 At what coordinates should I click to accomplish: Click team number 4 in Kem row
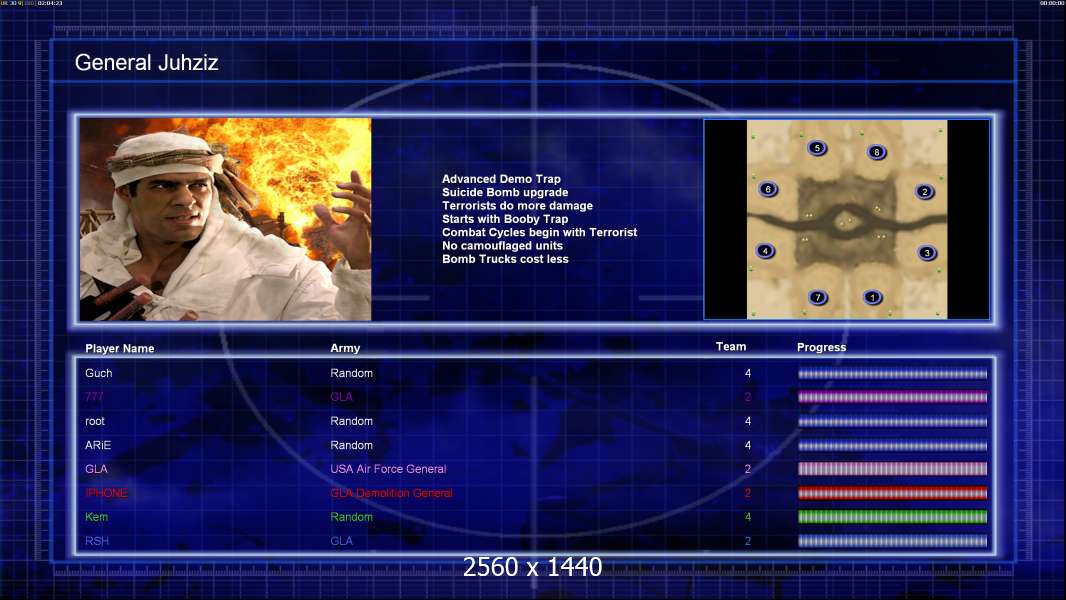pyautogui.click(x=748, y=517)
